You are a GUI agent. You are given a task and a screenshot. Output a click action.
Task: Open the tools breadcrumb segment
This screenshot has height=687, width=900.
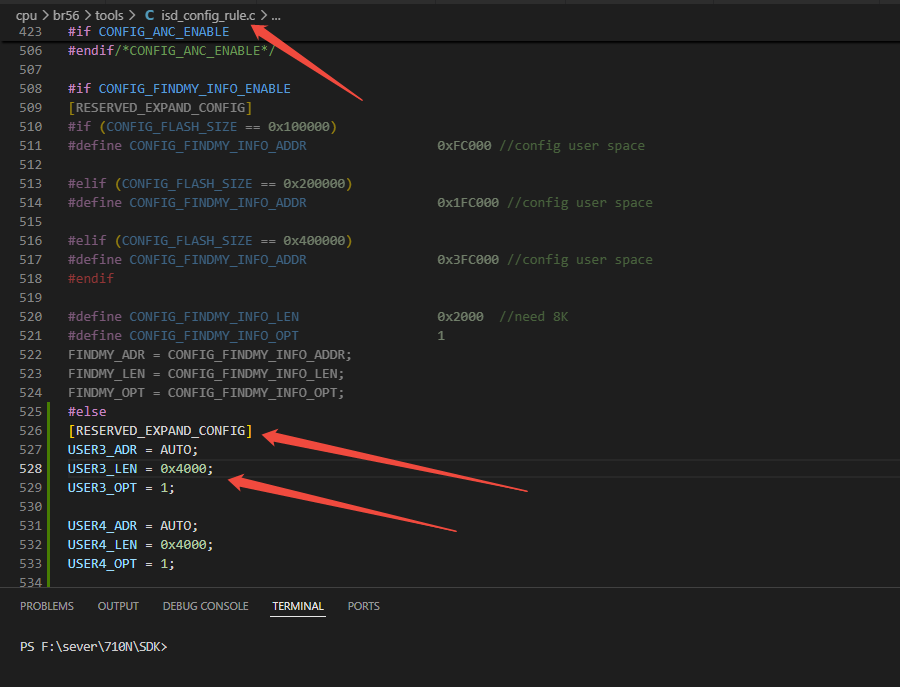(x=109, y=15)
